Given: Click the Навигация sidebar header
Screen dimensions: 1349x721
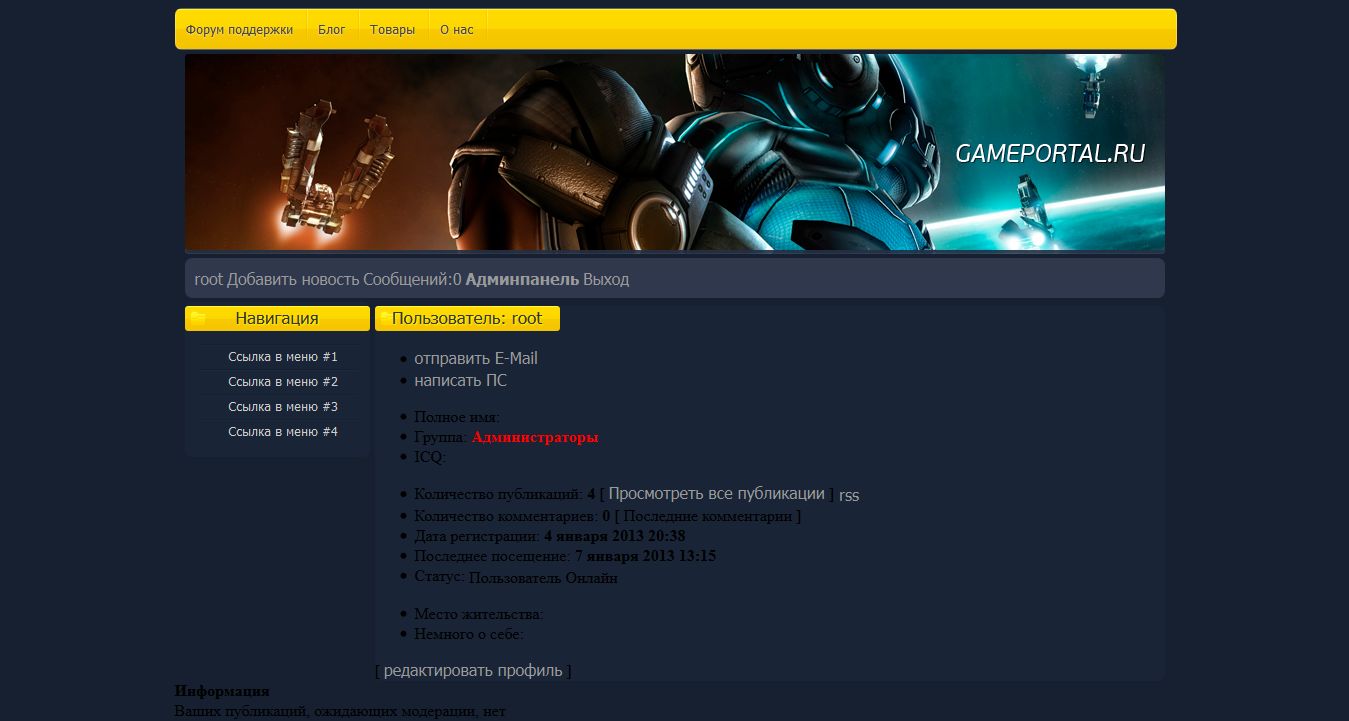Looking at the screenshot, I should [277, 319].
